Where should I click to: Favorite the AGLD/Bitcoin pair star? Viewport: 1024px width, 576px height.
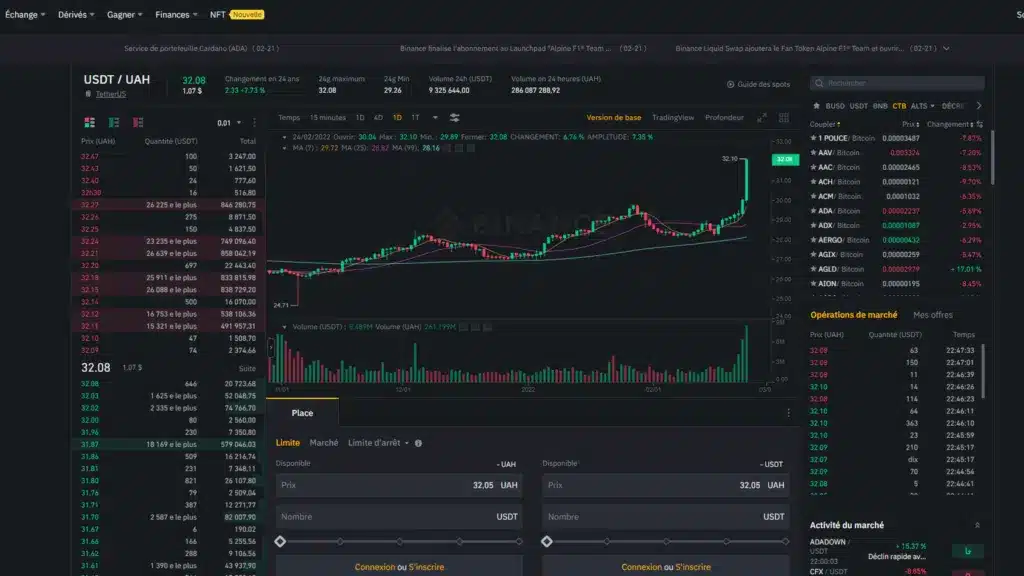pos(813,268)
